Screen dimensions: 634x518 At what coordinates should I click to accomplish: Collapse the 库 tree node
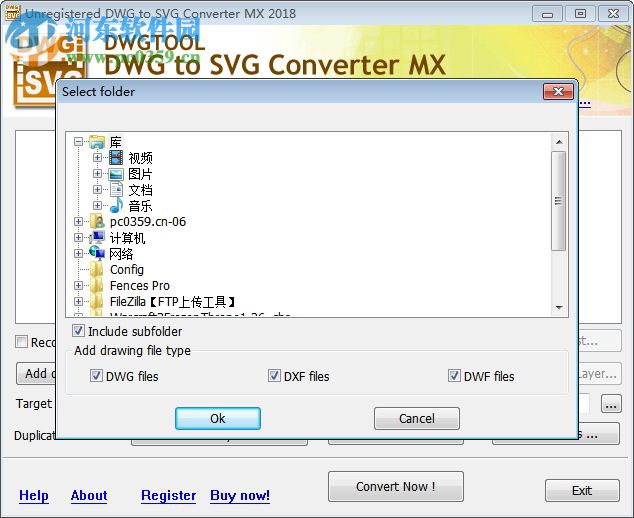(x=78, y=142)
